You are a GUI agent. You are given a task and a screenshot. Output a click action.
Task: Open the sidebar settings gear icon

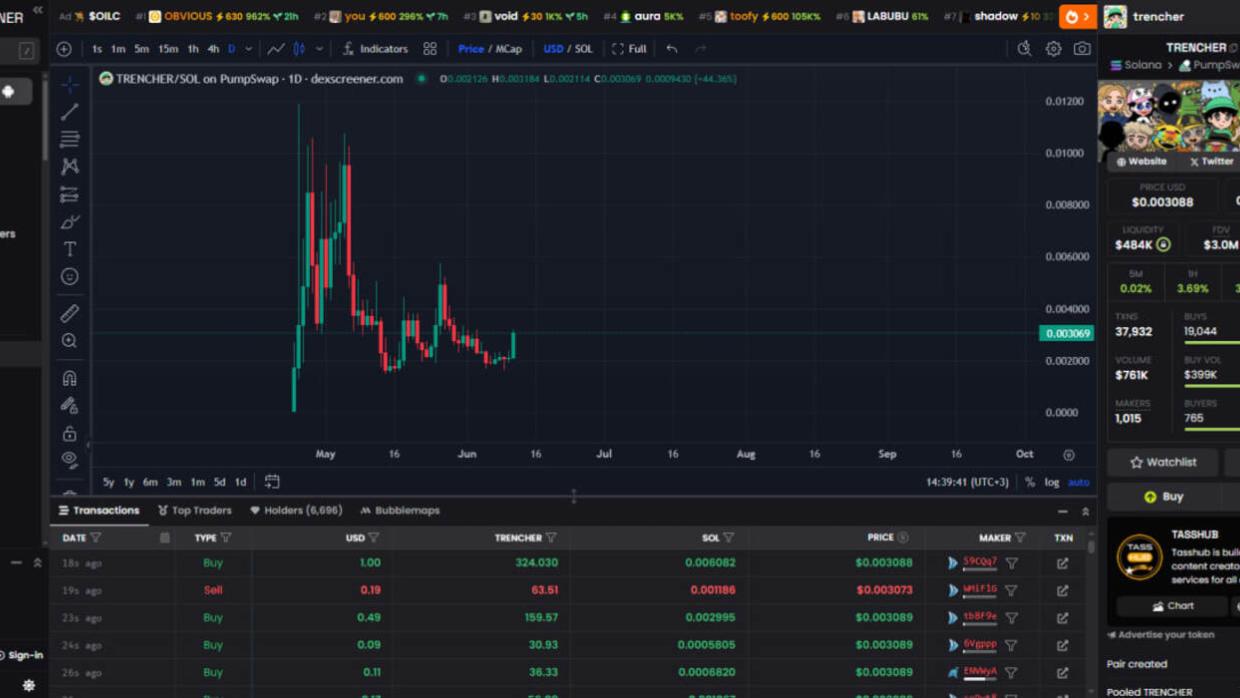tap(28, 686)
